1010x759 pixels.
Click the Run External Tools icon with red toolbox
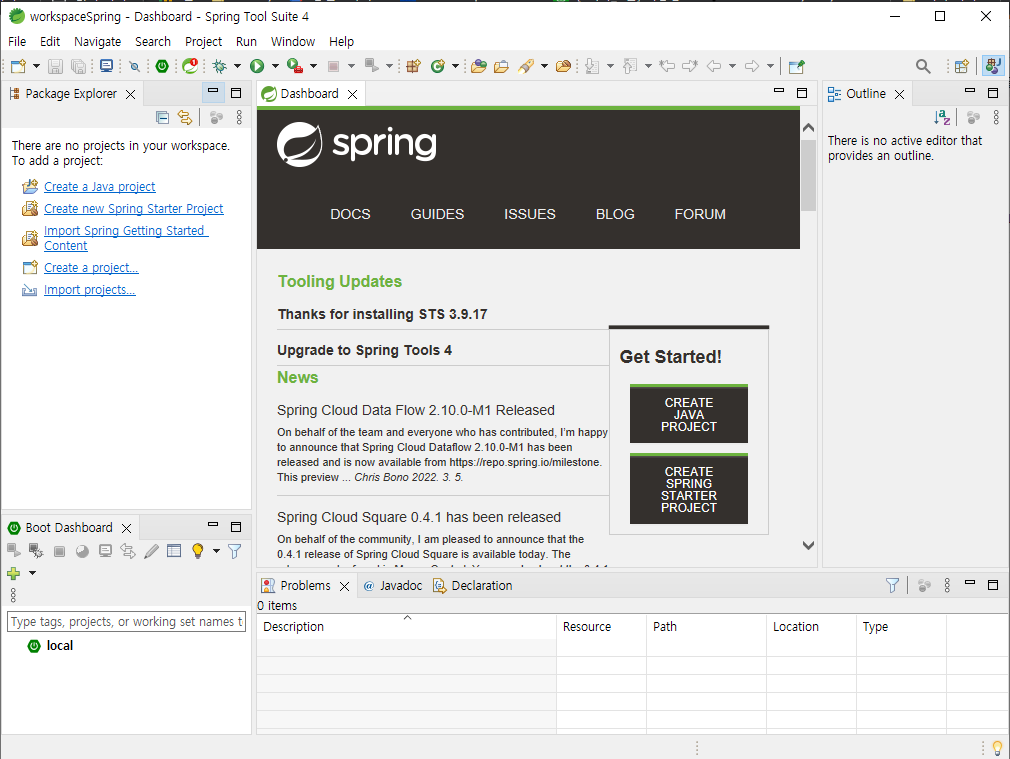point(295,66)
